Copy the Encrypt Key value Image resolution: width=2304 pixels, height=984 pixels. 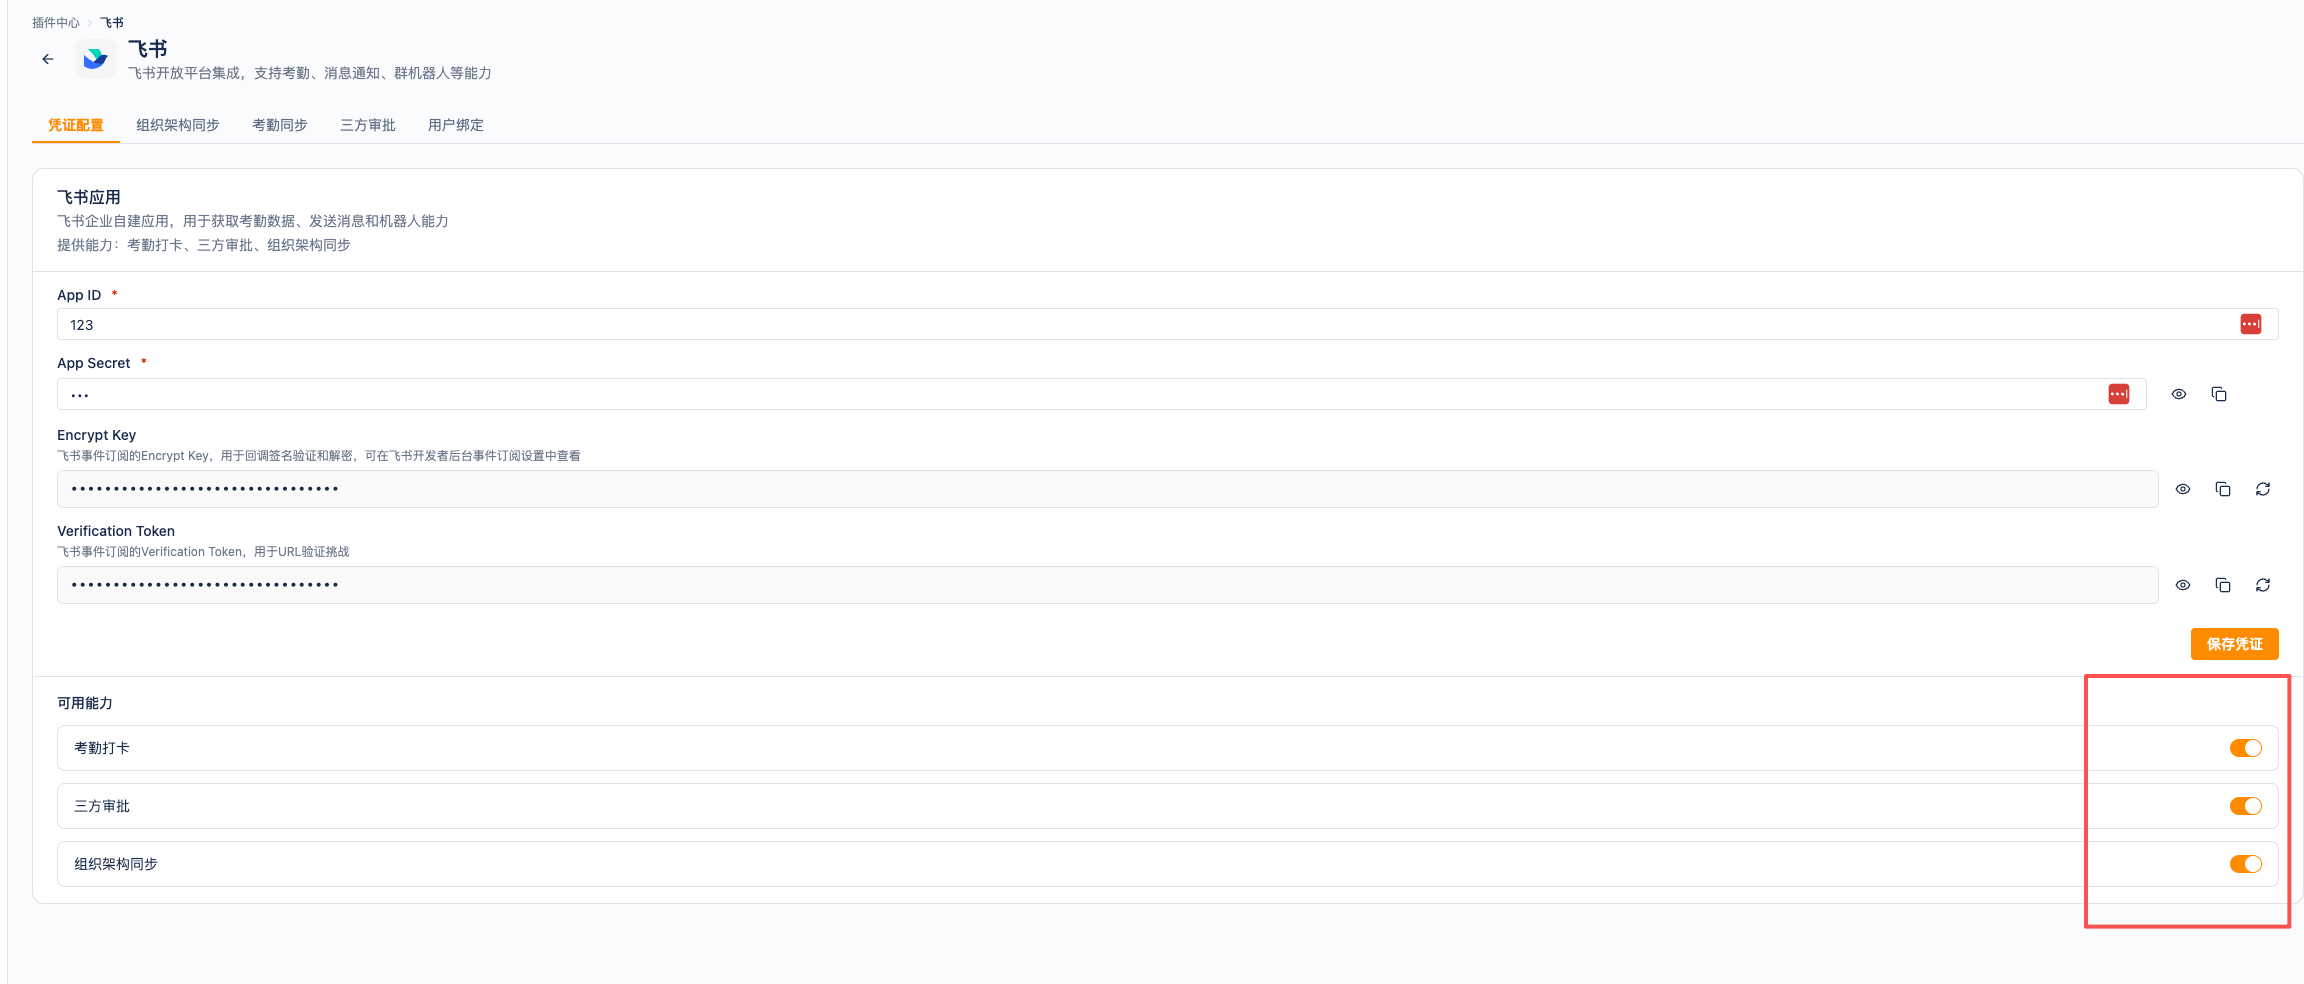click(2222, 489)
